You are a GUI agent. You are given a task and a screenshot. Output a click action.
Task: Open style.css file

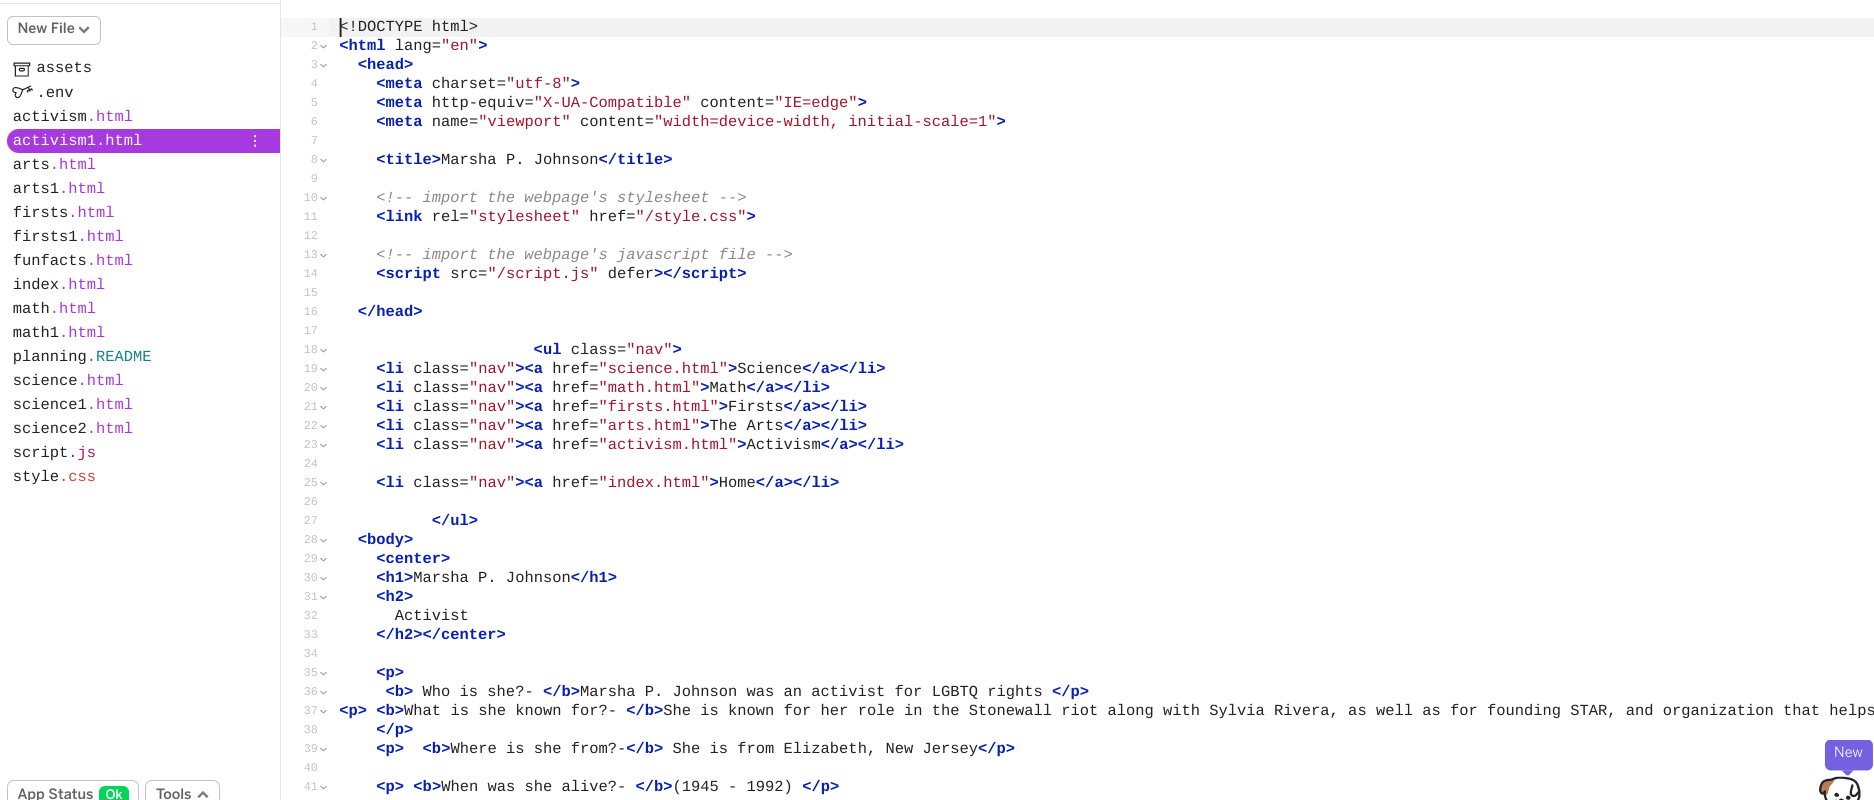coord(54,476)
